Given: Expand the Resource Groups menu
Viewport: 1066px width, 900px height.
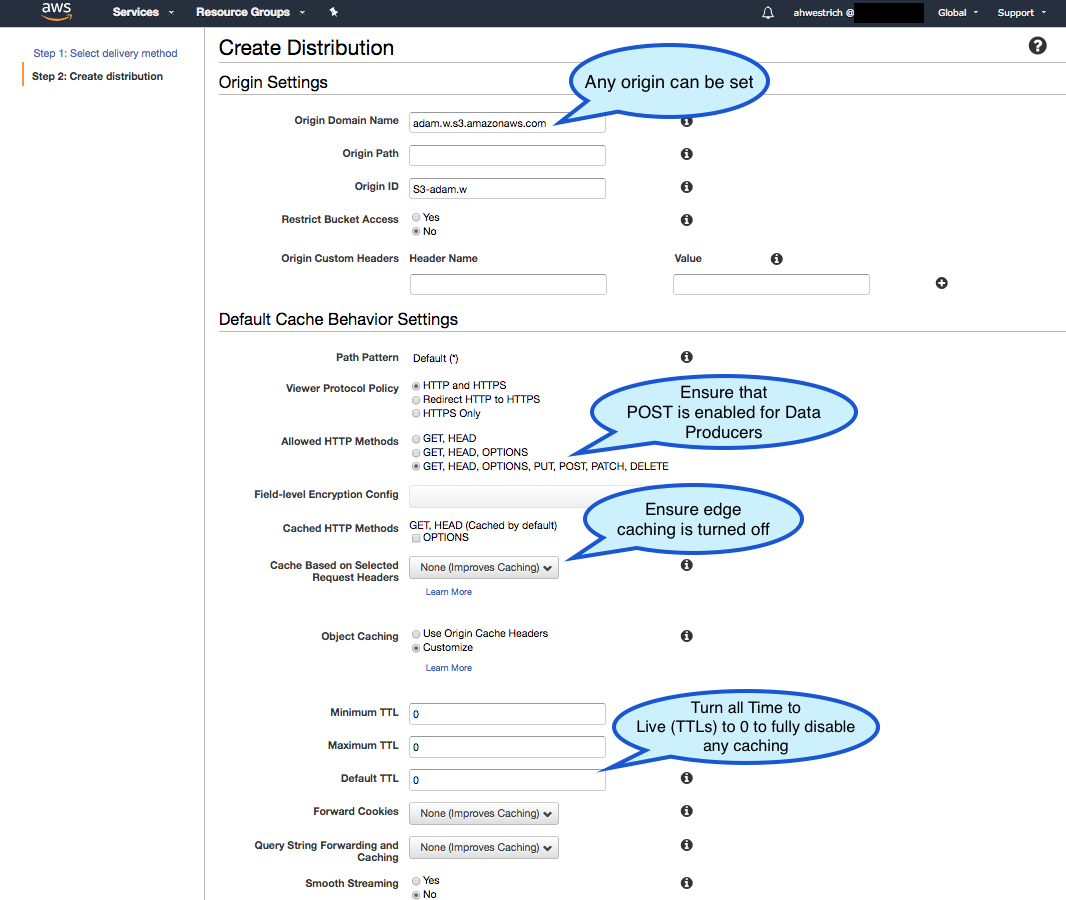Looking at the screenshot, I should pyautogui.click(x=250, y=12).
